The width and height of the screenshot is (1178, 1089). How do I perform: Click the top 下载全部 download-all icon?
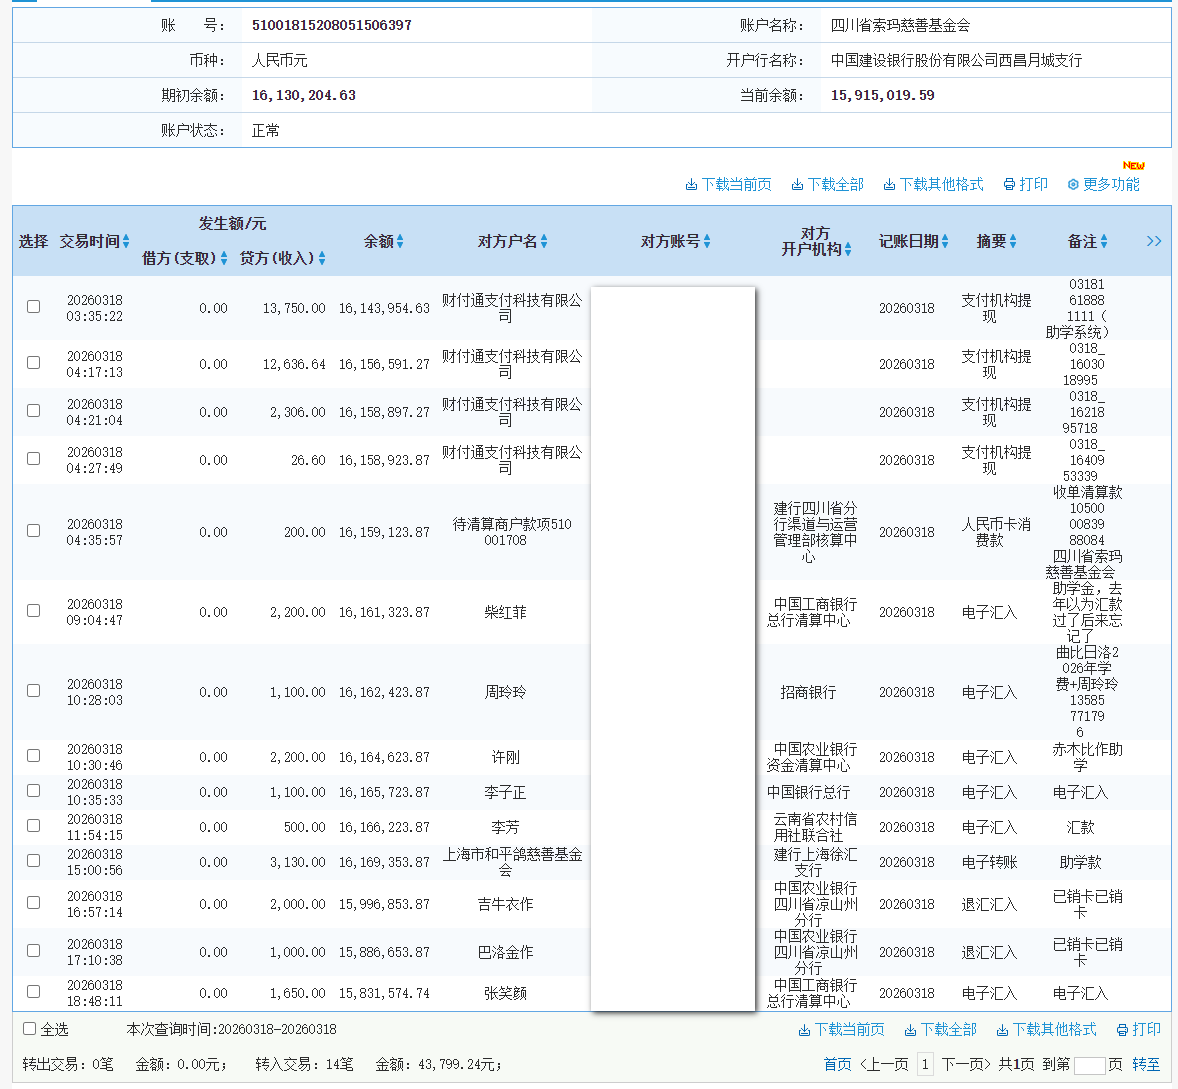(x=795, y=184)
